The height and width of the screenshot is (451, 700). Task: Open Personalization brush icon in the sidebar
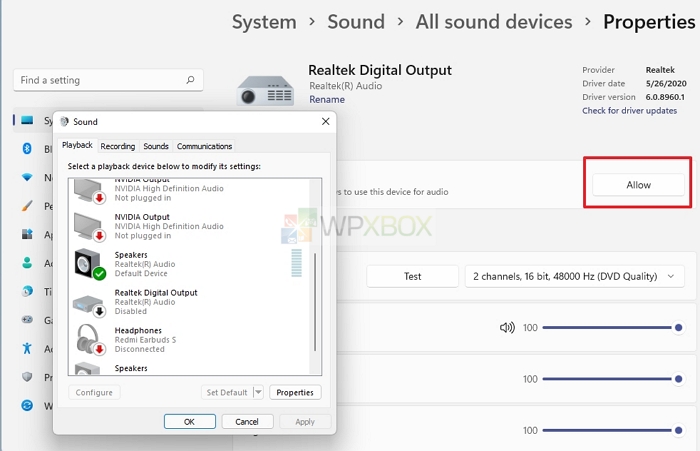point(27,206)
